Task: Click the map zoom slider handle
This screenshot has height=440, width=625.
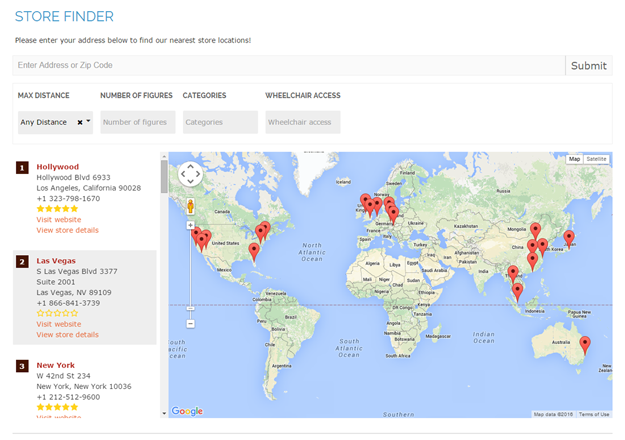Action: point(191,308)
